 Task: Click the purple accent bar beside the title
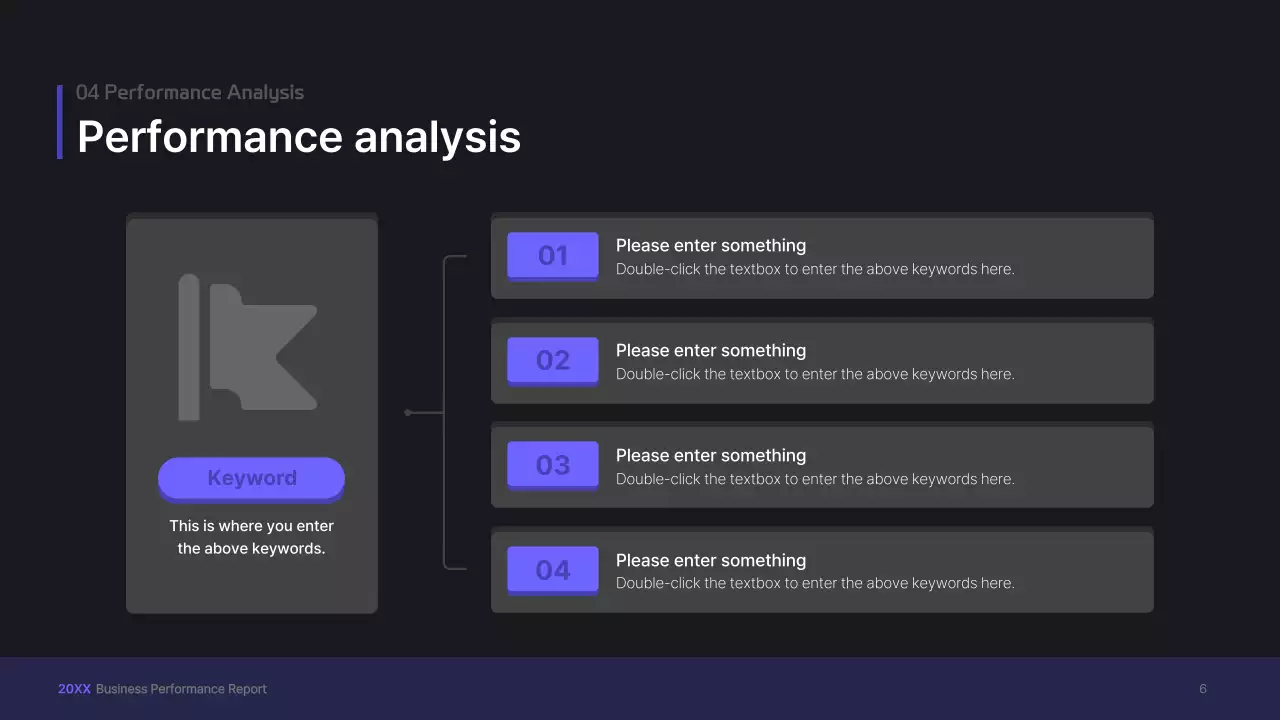click(x=60, y=122)
